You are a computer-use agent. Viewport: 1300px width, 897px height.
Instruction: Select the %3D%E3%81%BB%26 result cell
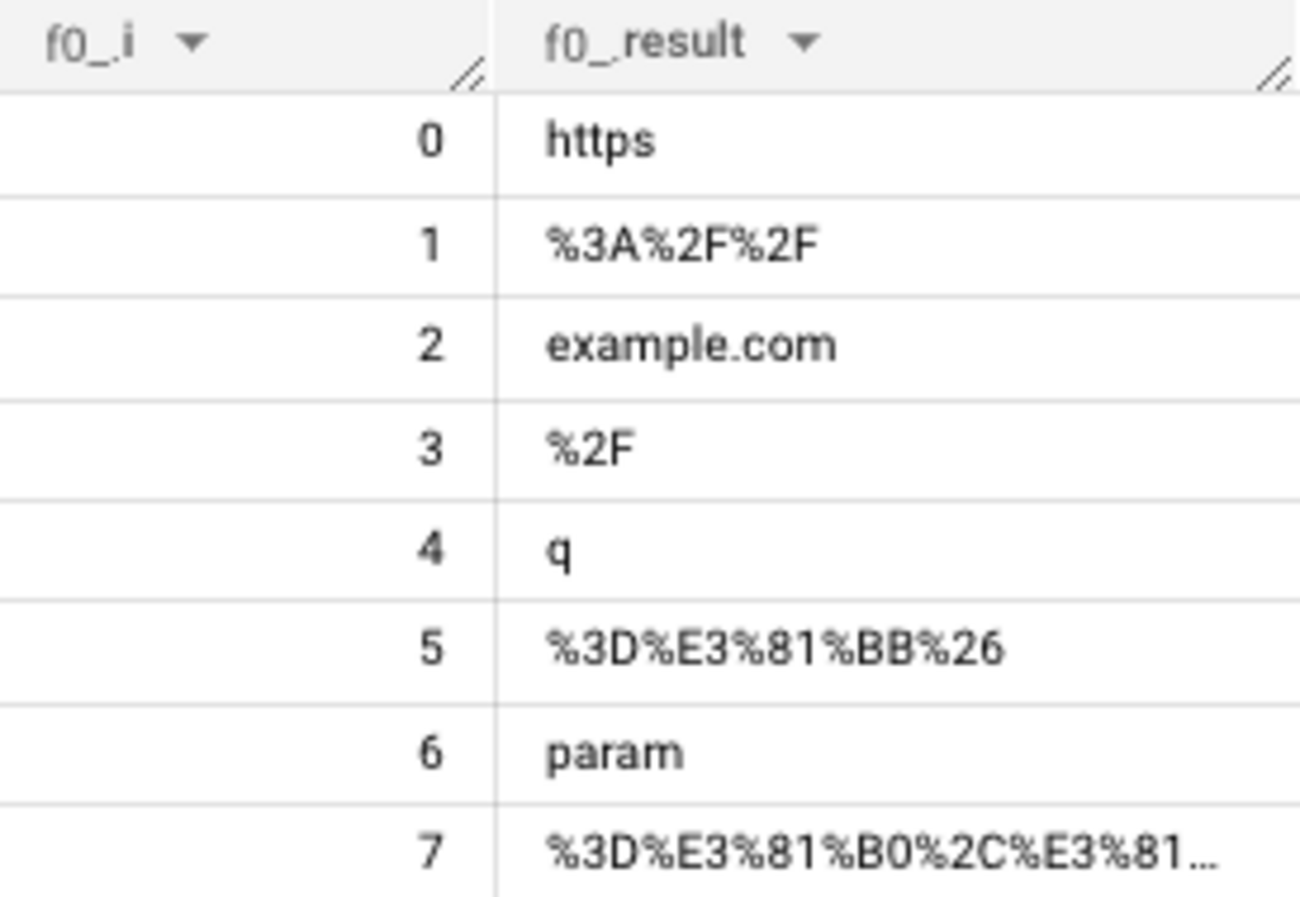click(x=775, y=650)
